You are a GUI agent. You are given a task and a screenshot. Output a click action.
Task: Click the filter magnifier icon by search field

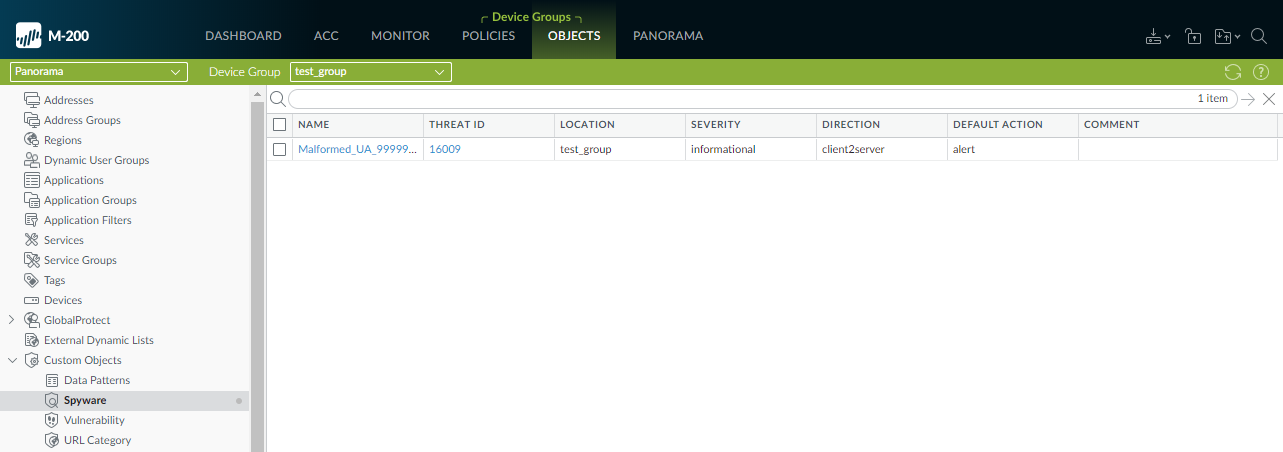278,99
